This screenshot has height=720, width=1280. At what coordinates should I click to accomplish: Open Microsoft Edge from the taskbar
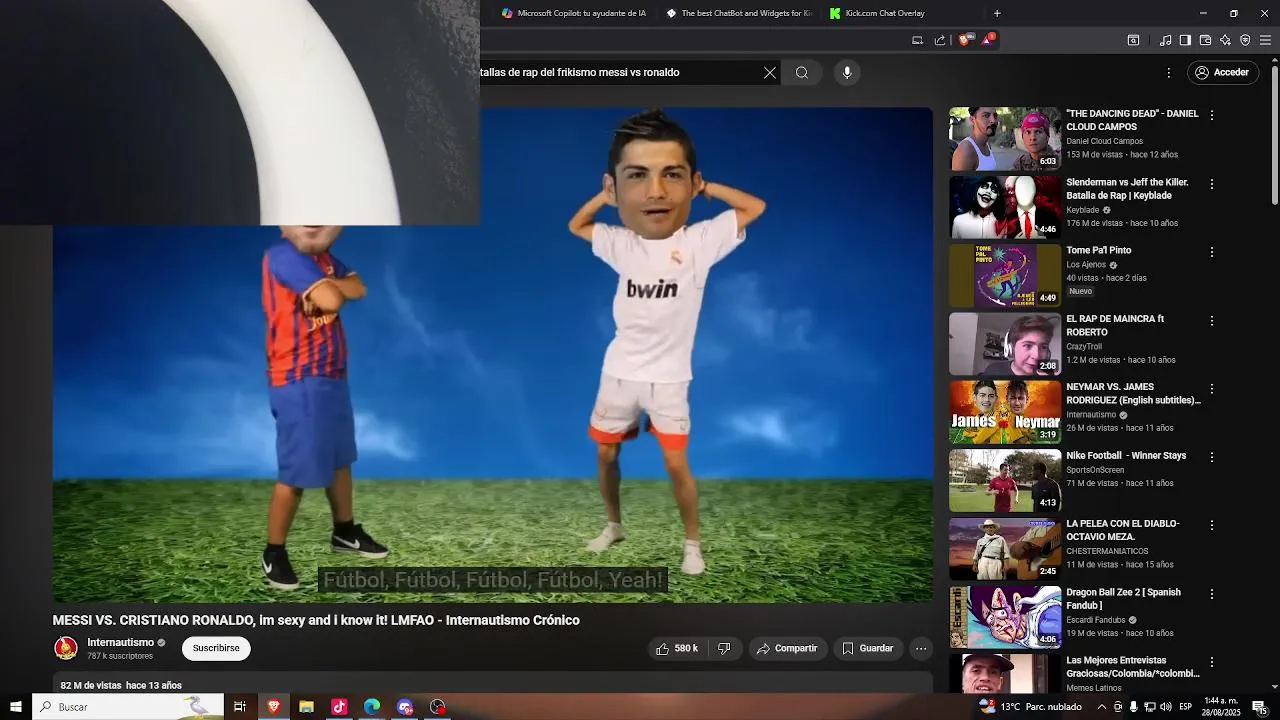372,707
